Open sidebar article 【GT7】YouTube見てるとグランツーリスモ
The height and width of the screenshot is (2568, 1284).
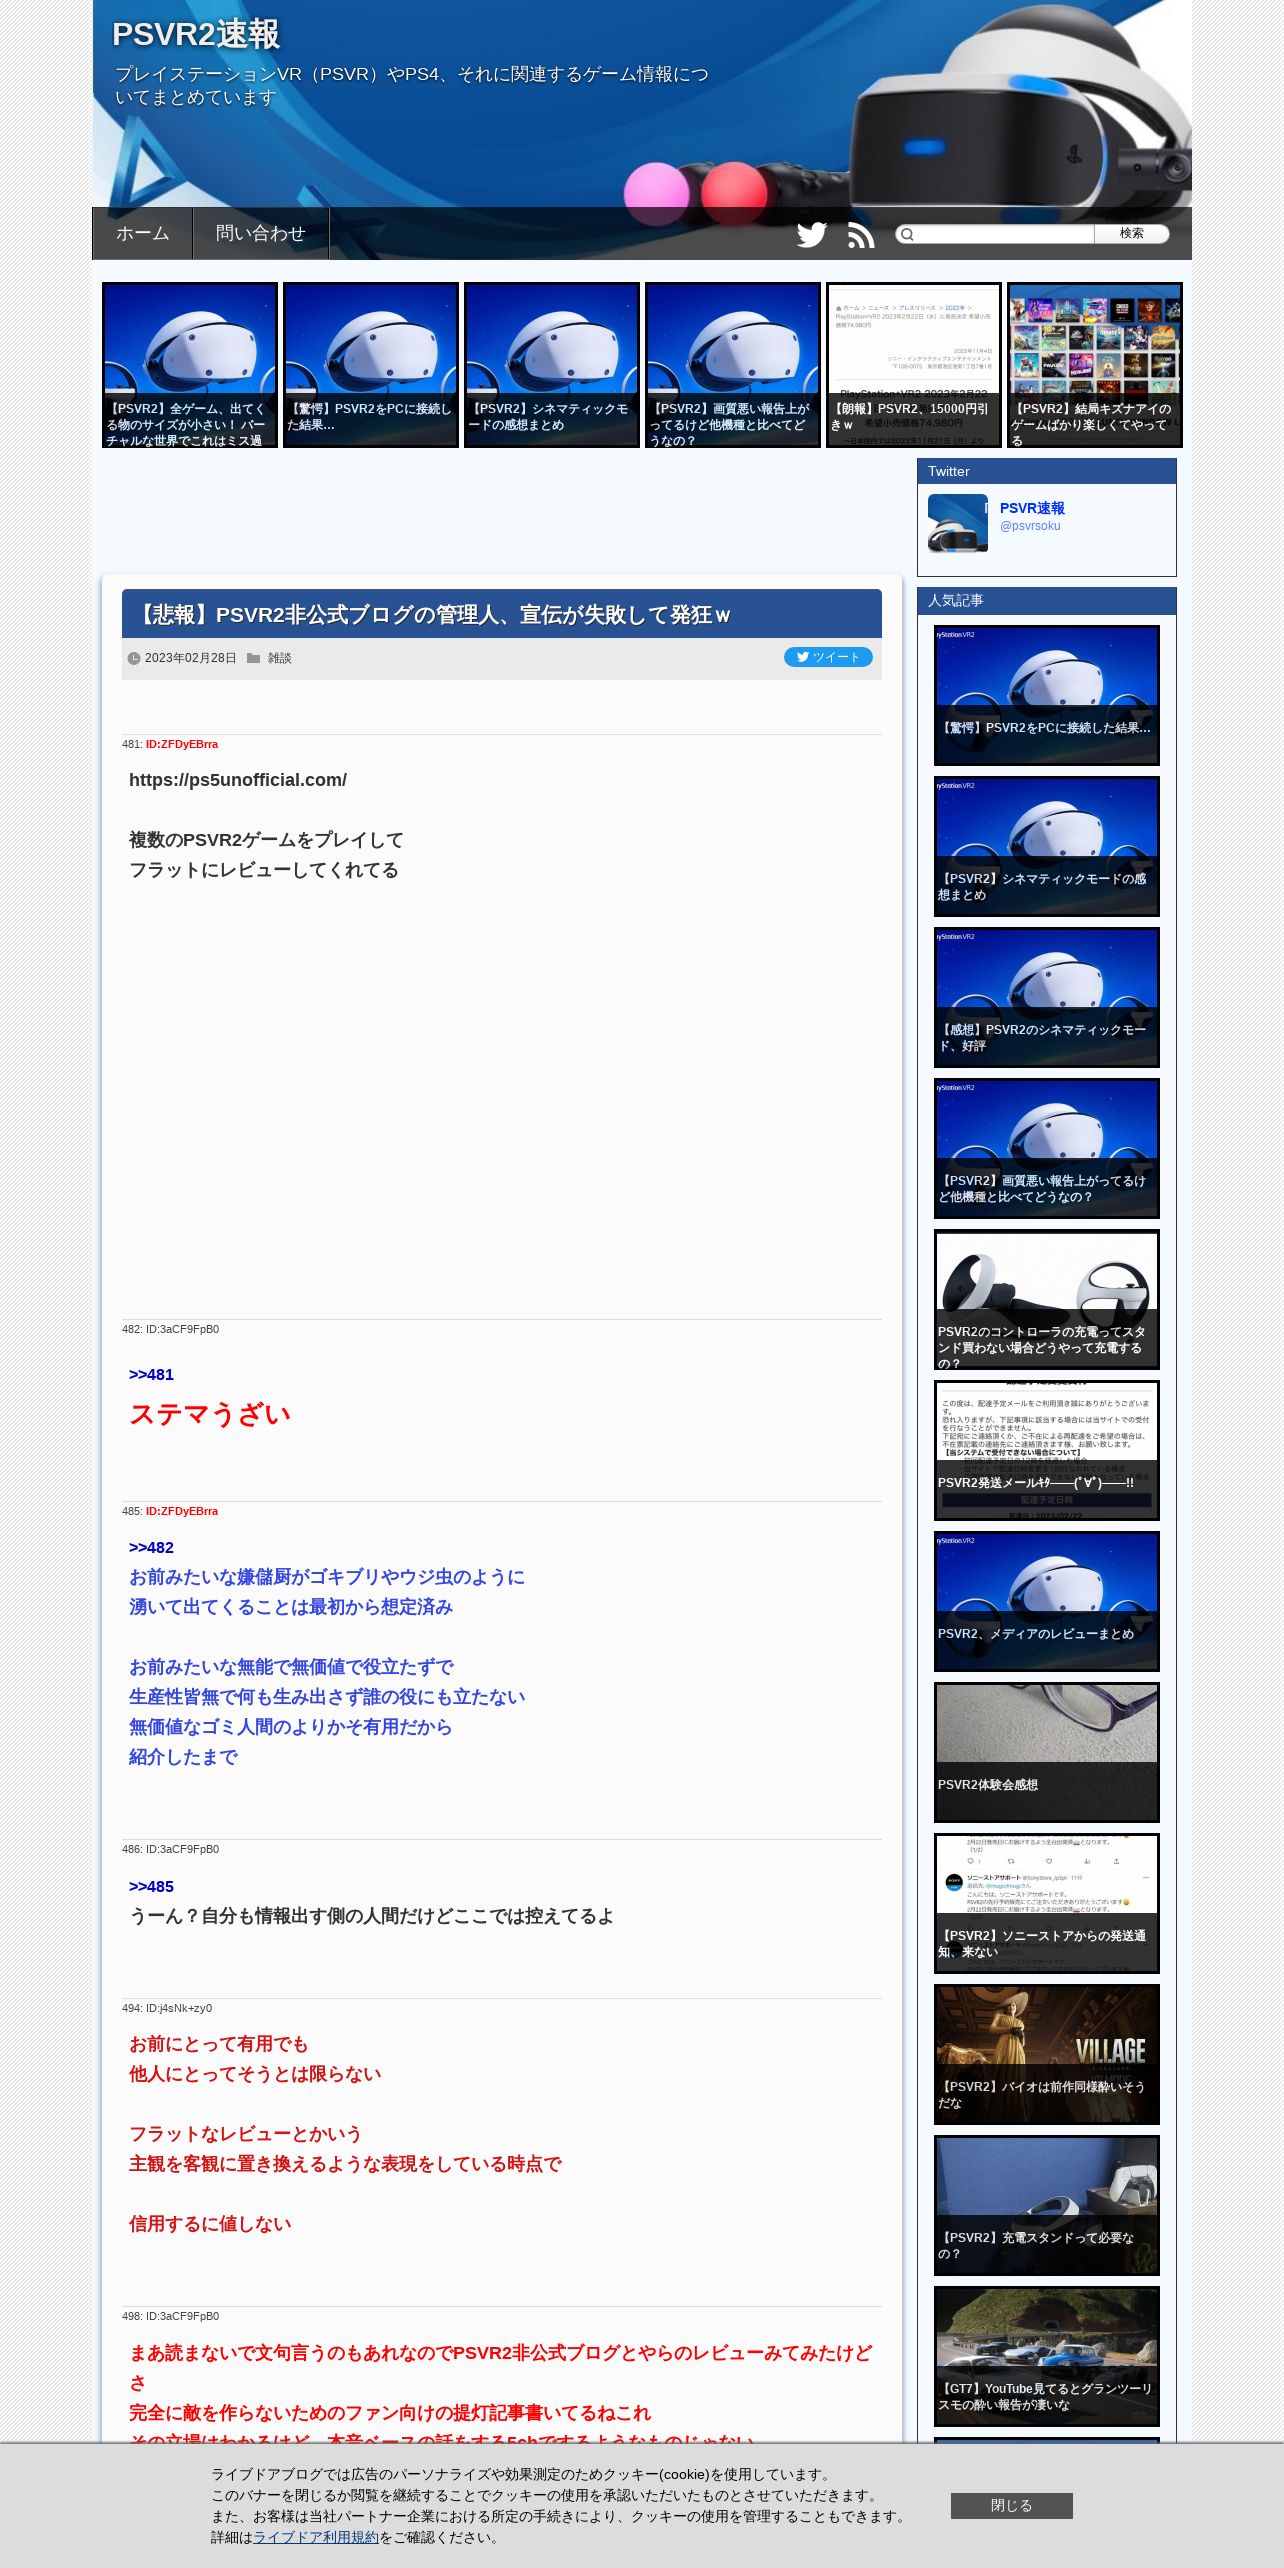point(1047,2357)
